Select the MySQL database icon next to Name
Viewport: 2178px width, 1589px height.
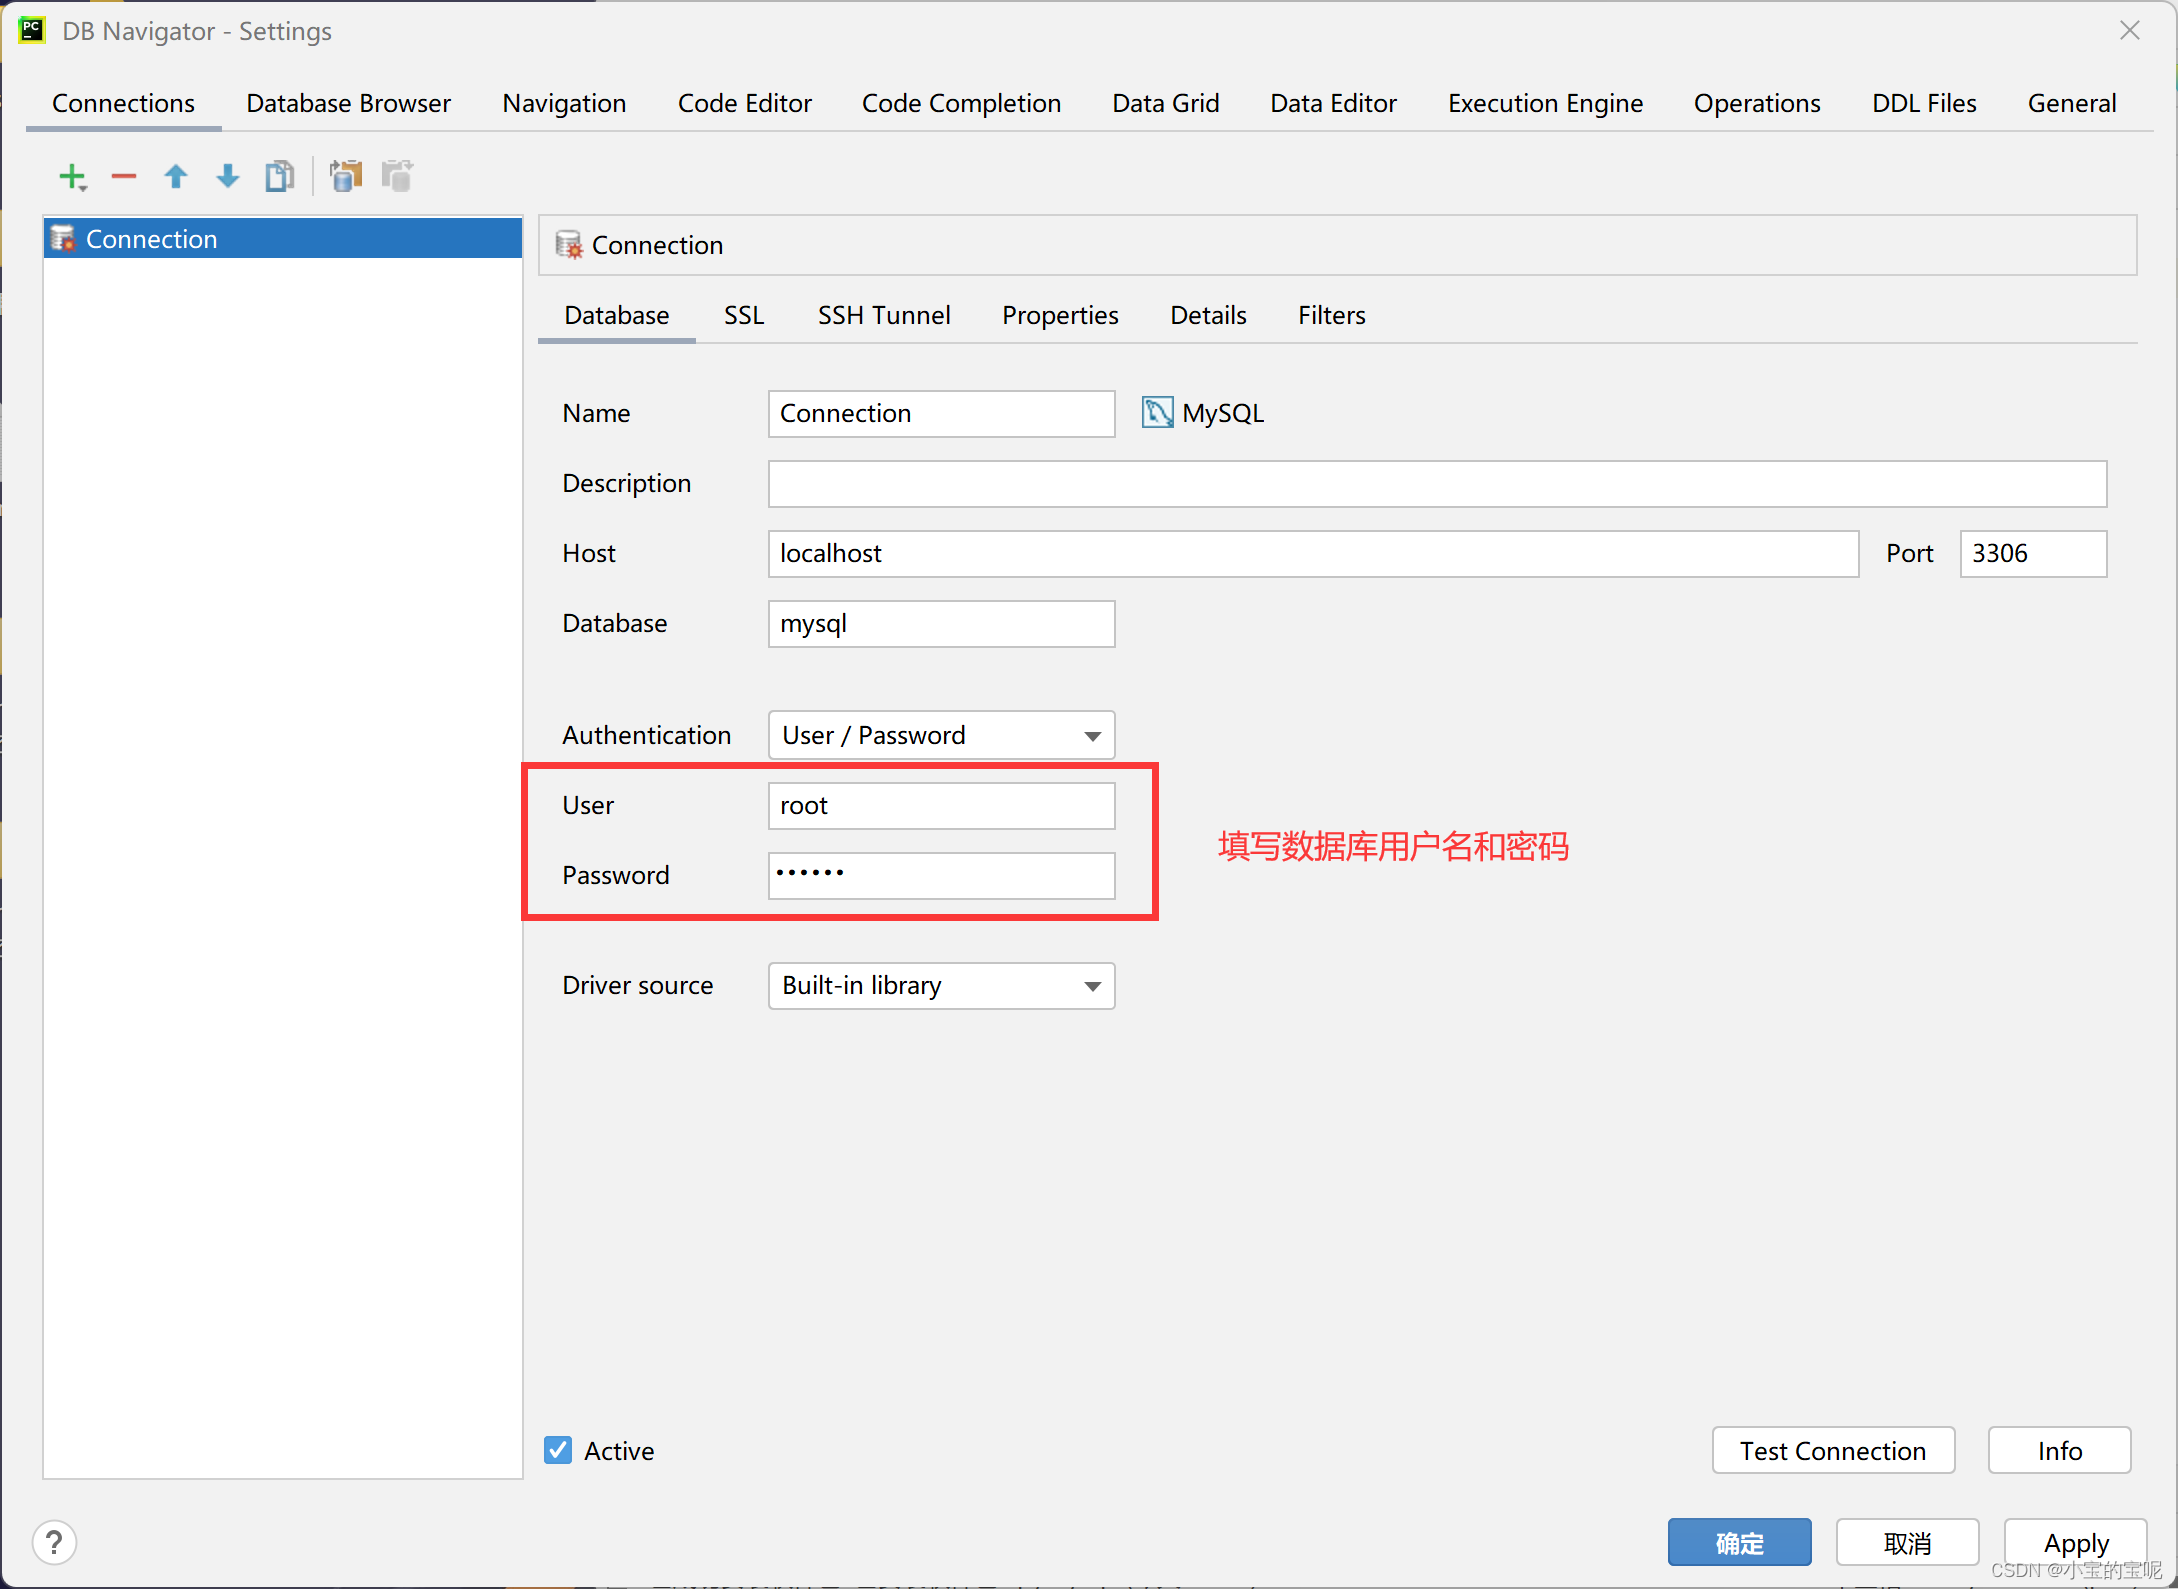[x=1156, y=412]
